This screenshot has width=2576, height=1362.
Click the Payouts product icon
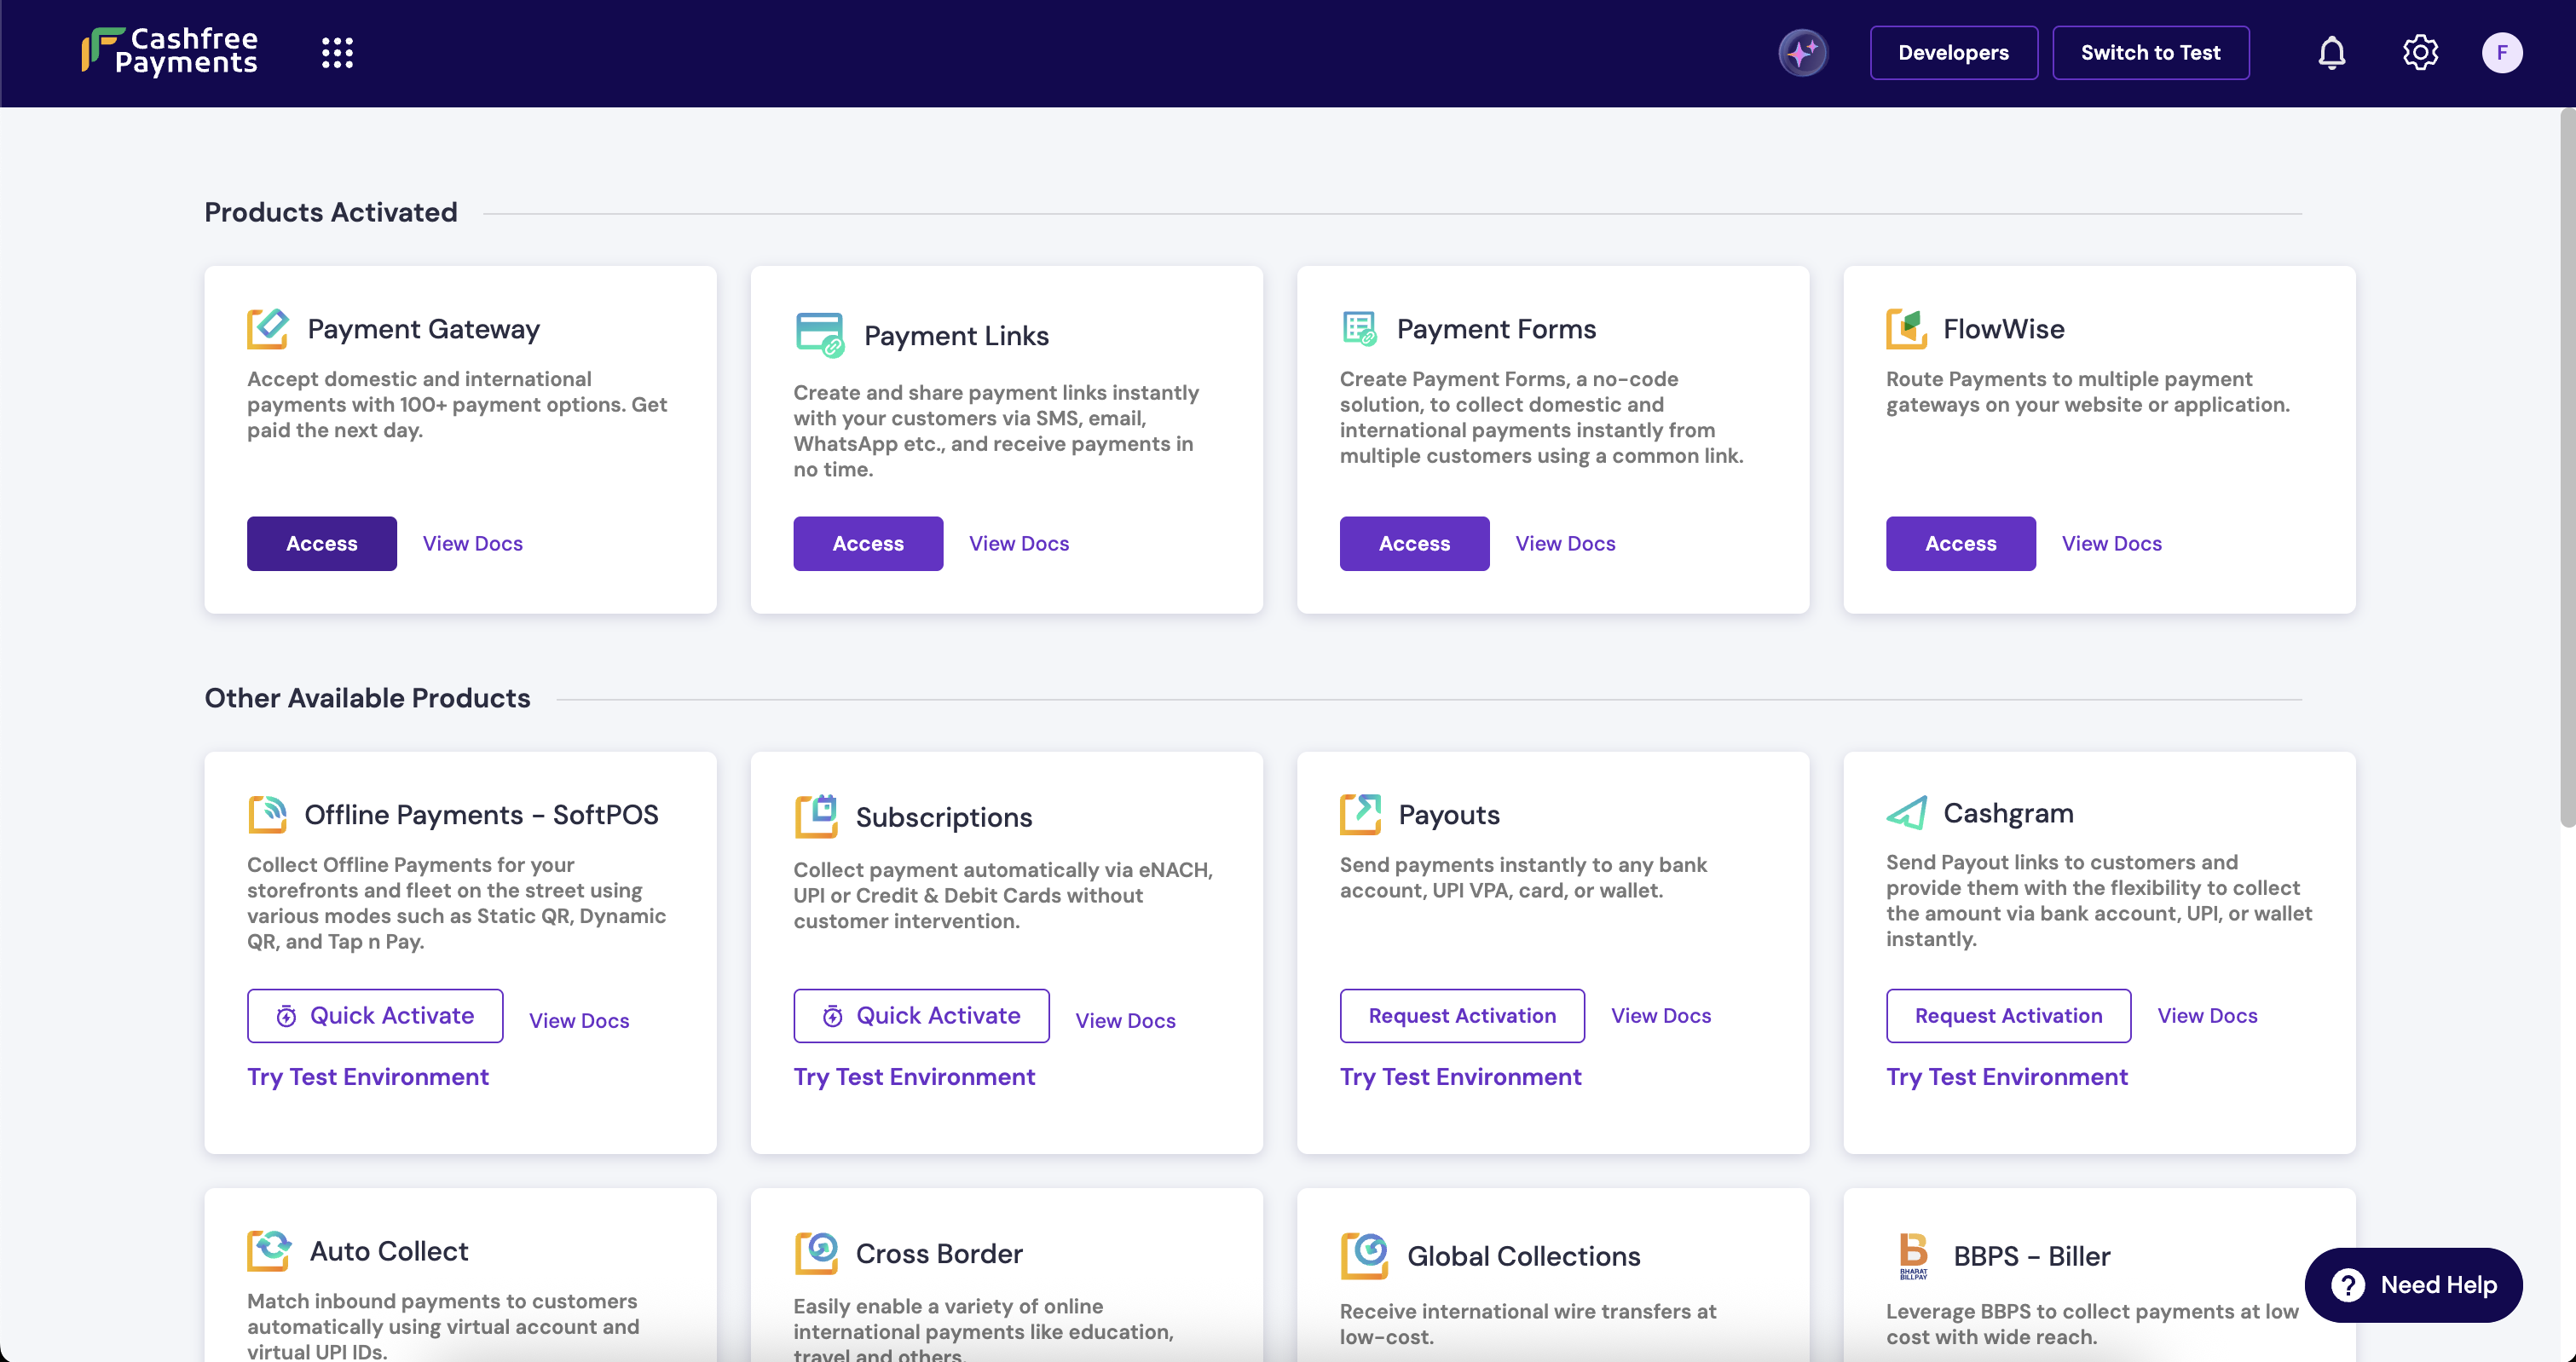1360,814
